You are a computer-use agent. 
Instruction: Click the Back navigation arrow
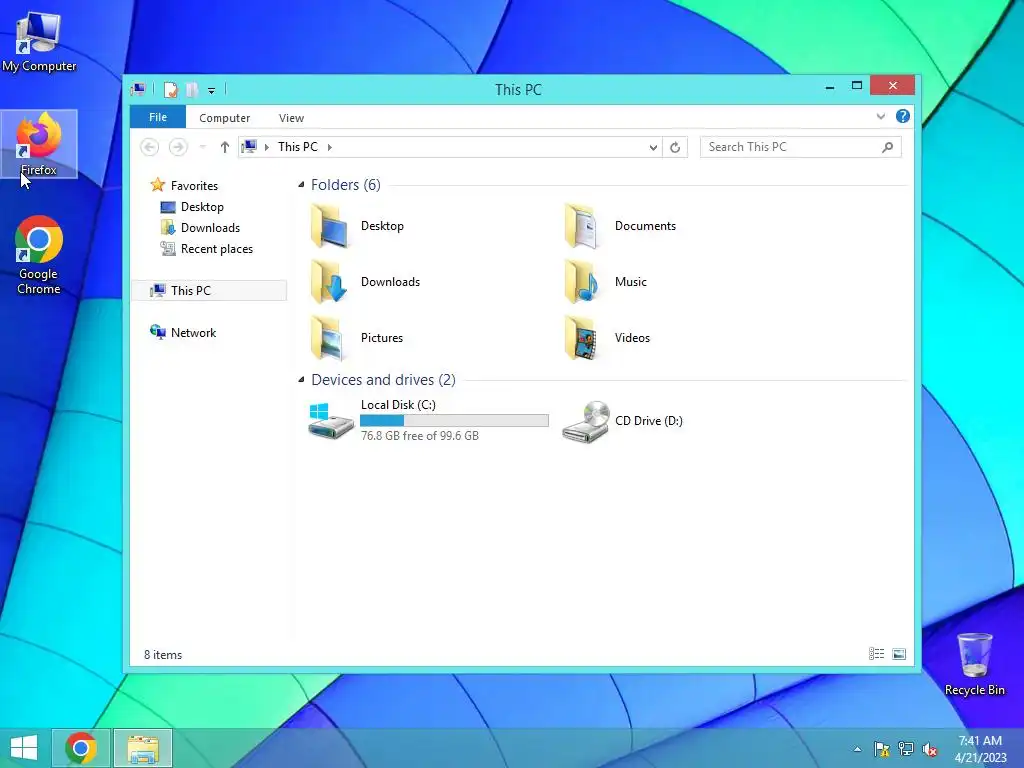tap(150, 147)
